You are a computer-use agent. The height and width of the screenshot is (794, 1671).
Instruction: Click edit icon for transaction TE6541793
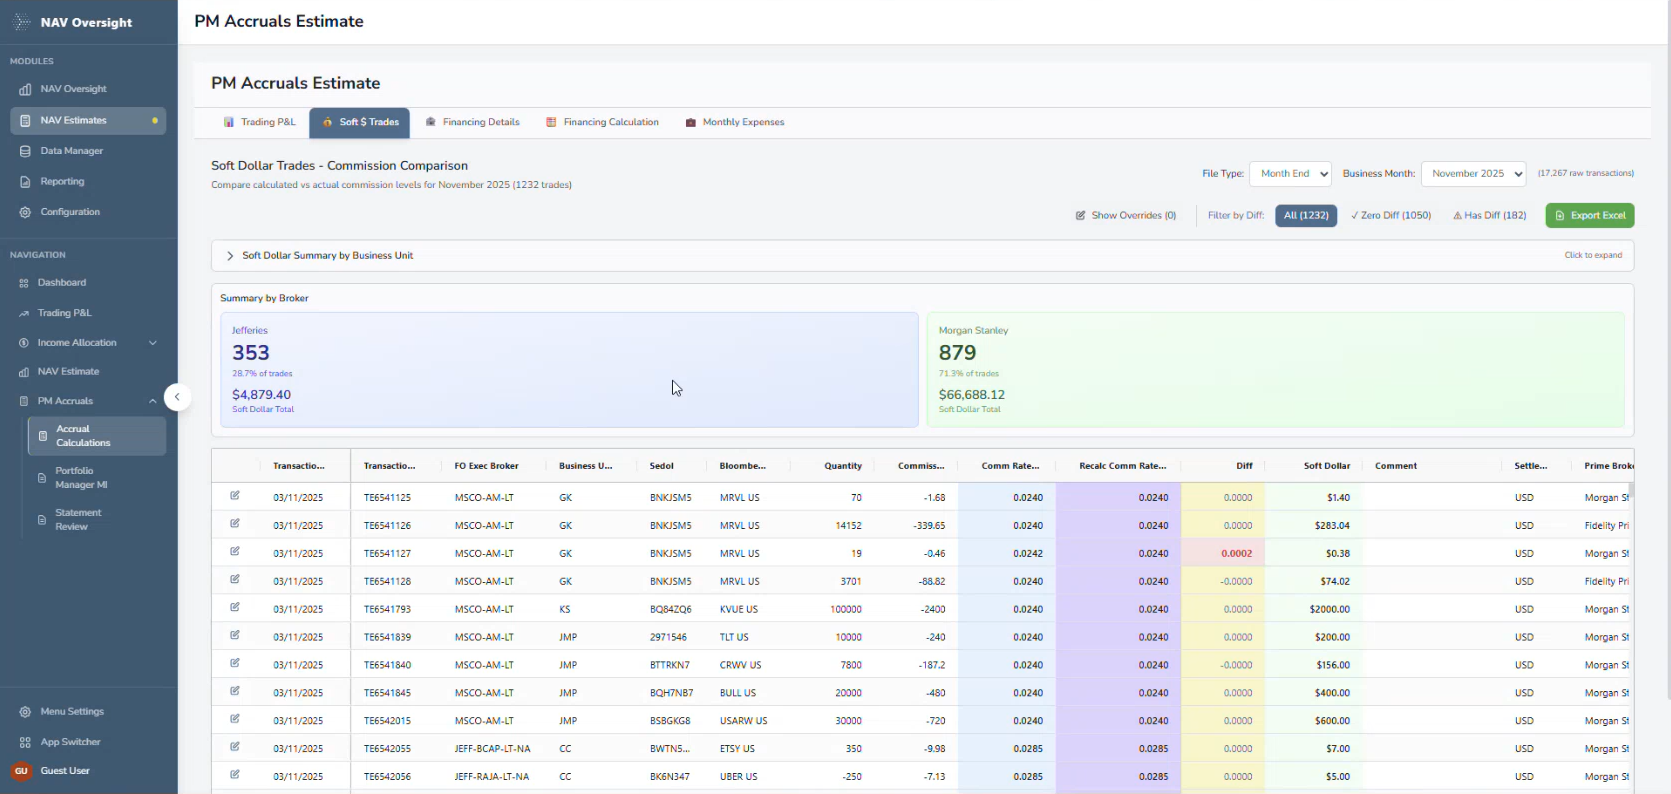(x=235, y=608)
